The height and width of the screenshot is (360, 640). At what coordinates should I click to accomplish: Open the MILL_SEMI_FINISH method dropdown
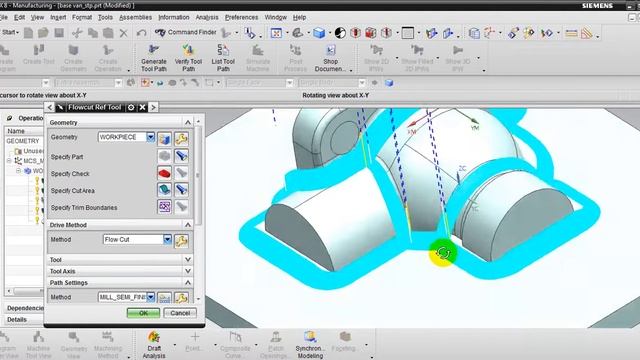point(151,297)
